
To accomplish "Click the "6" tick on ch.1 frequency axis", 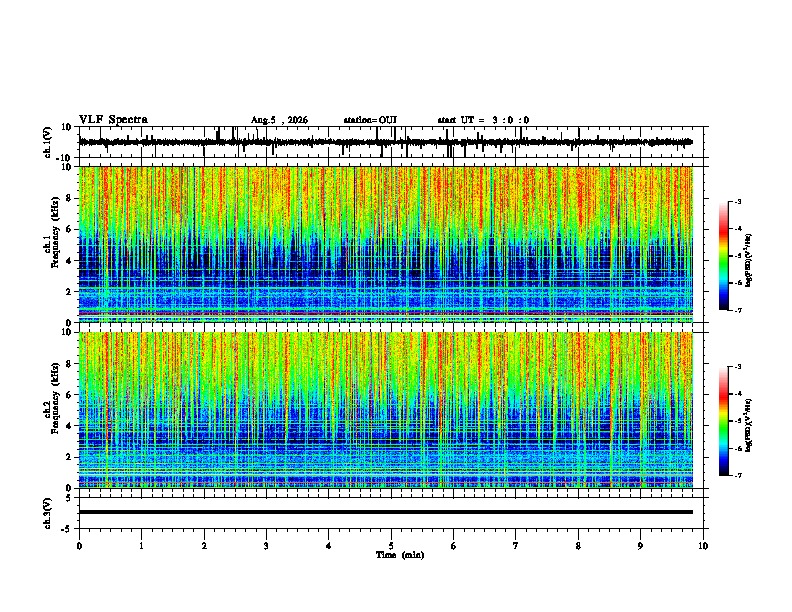I will point(69,230).
